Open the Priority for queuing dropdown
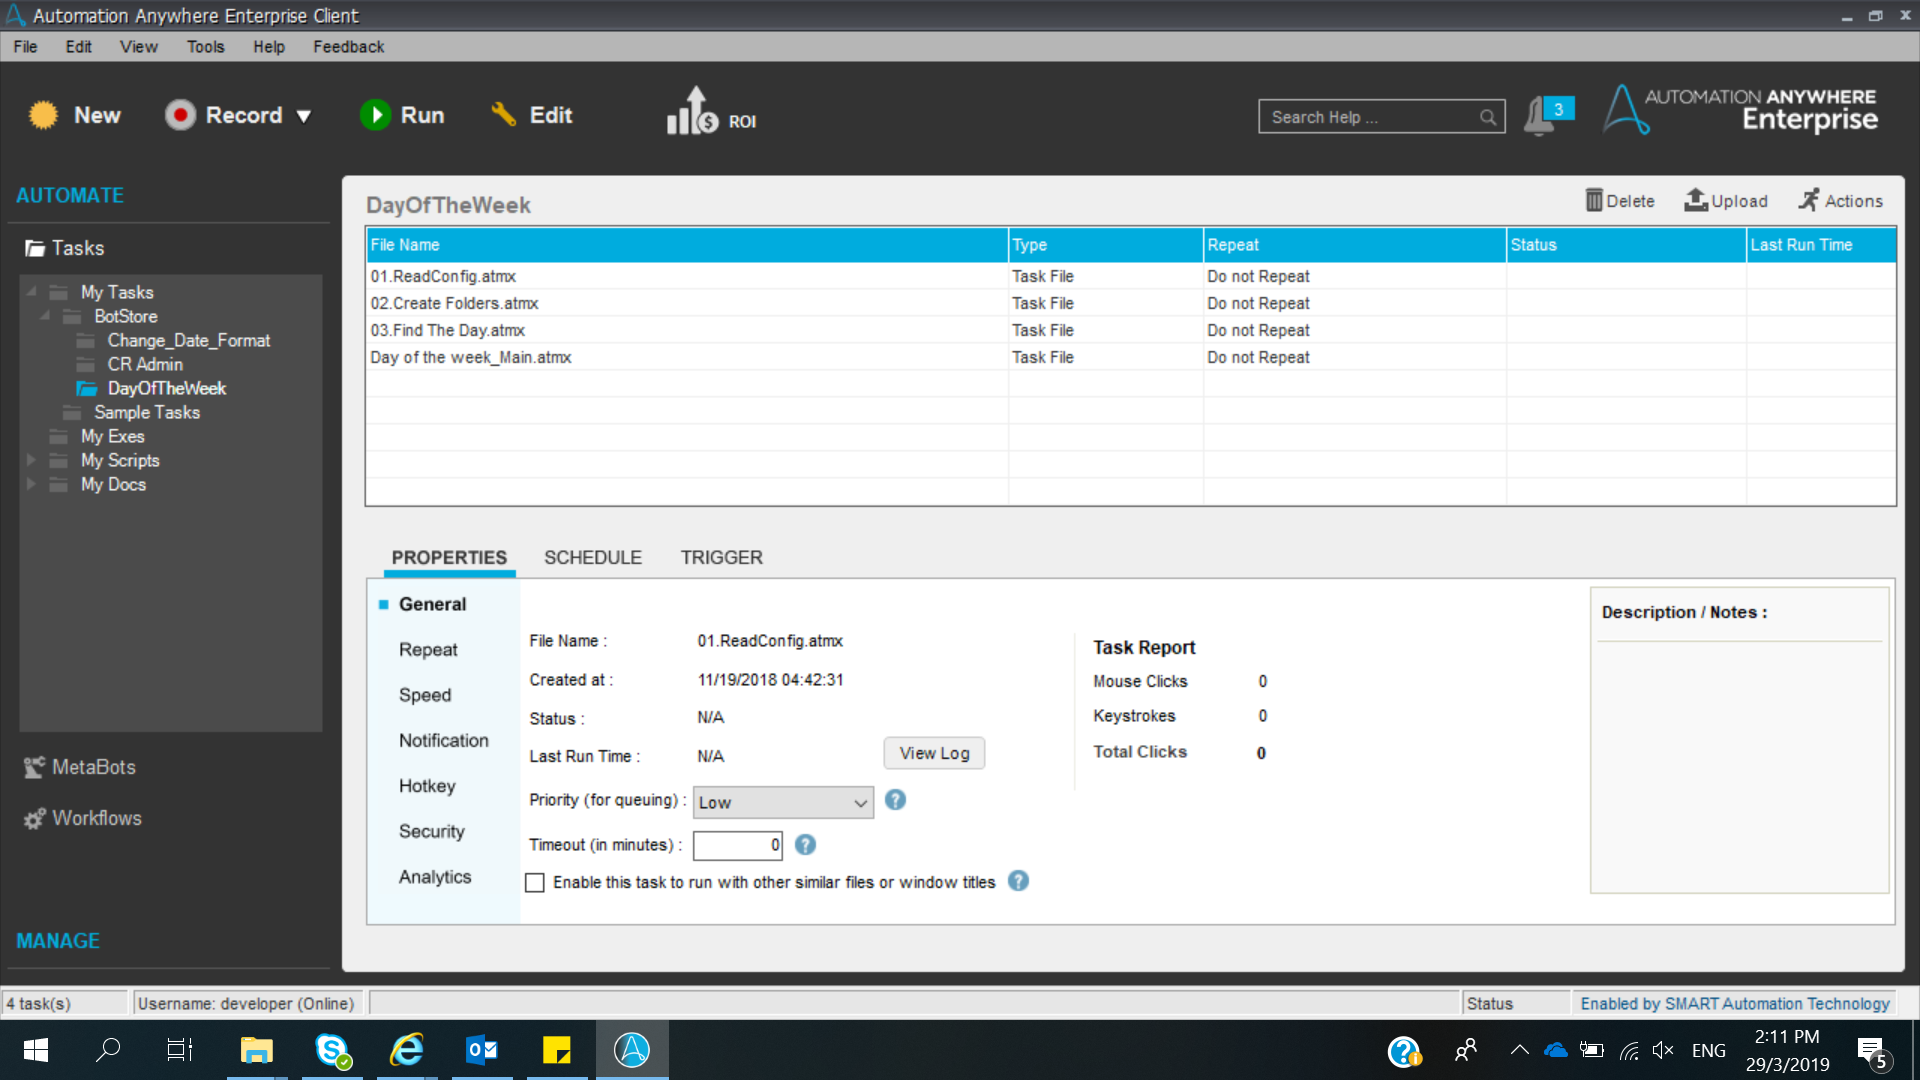 tap(783, 802)
